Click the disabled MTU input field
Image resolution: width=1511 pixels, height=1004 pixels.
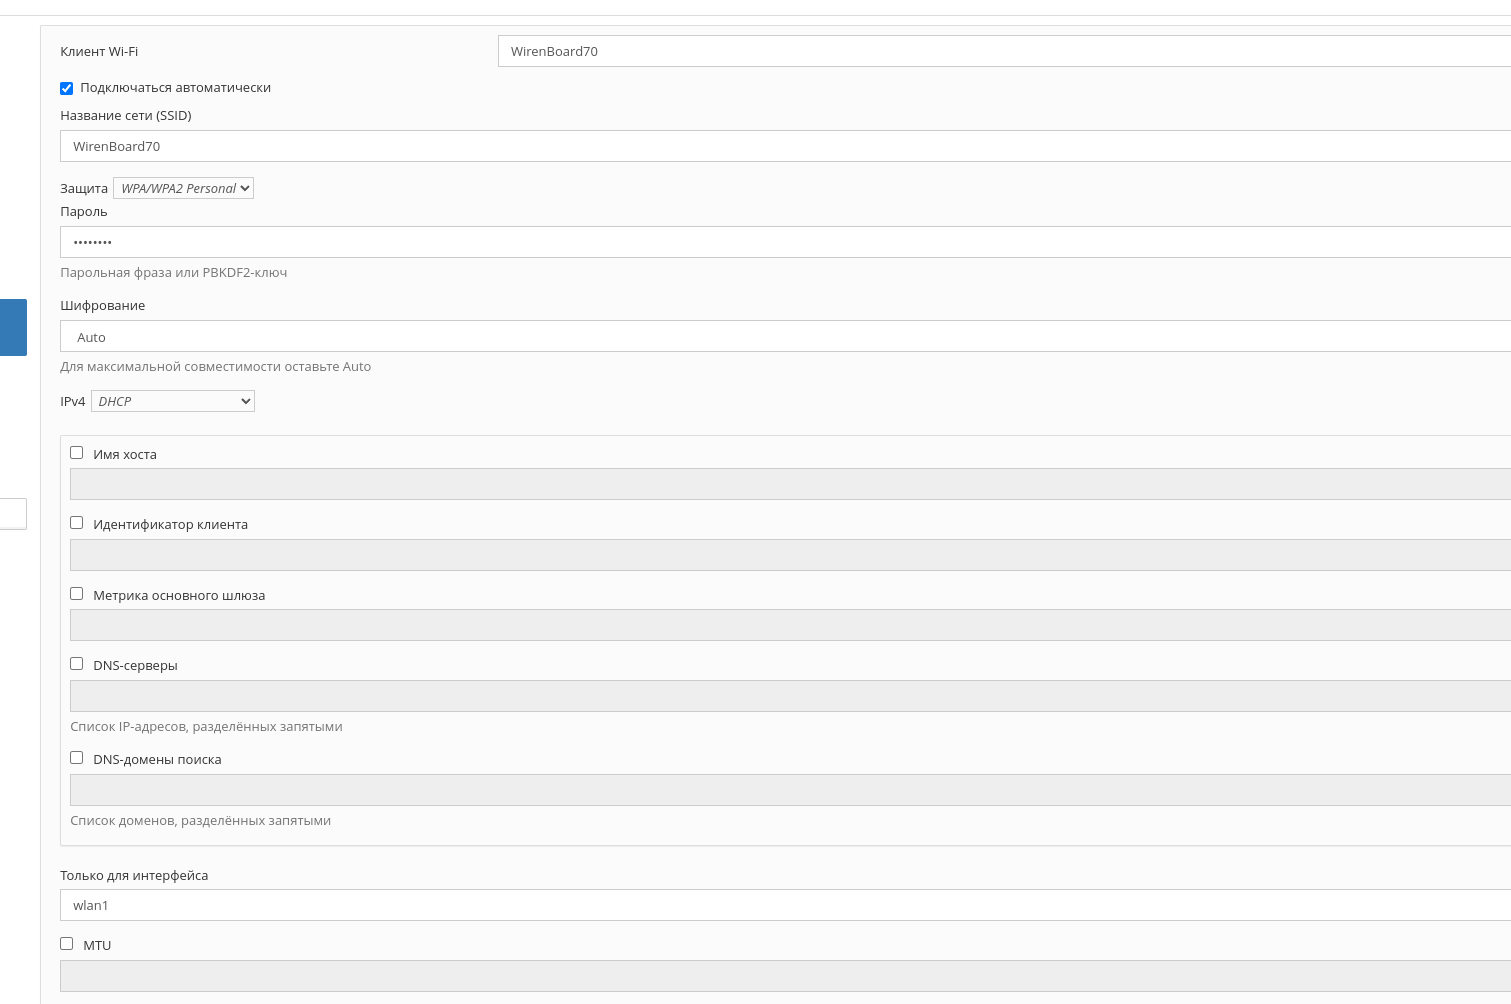785,976
